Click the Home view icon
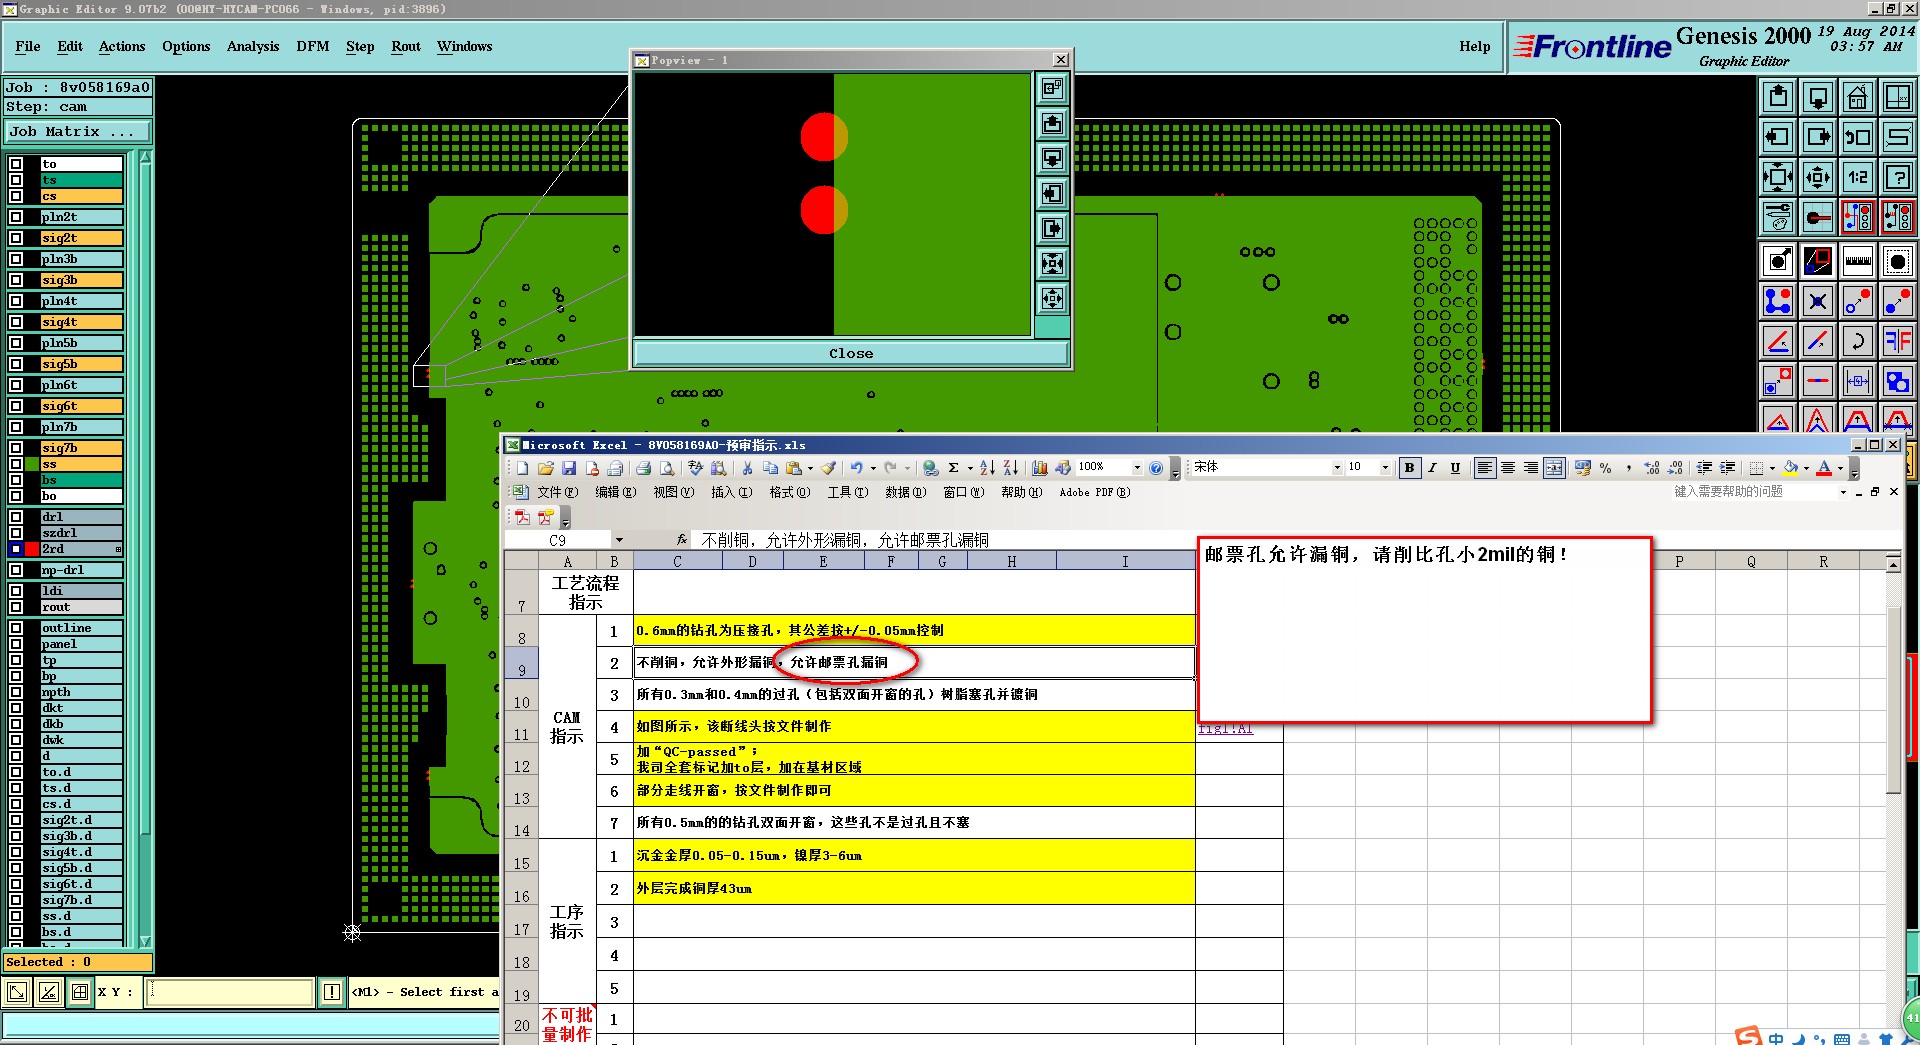The width and height of the screenshot is (1920, 1045). pos(1858,97)
